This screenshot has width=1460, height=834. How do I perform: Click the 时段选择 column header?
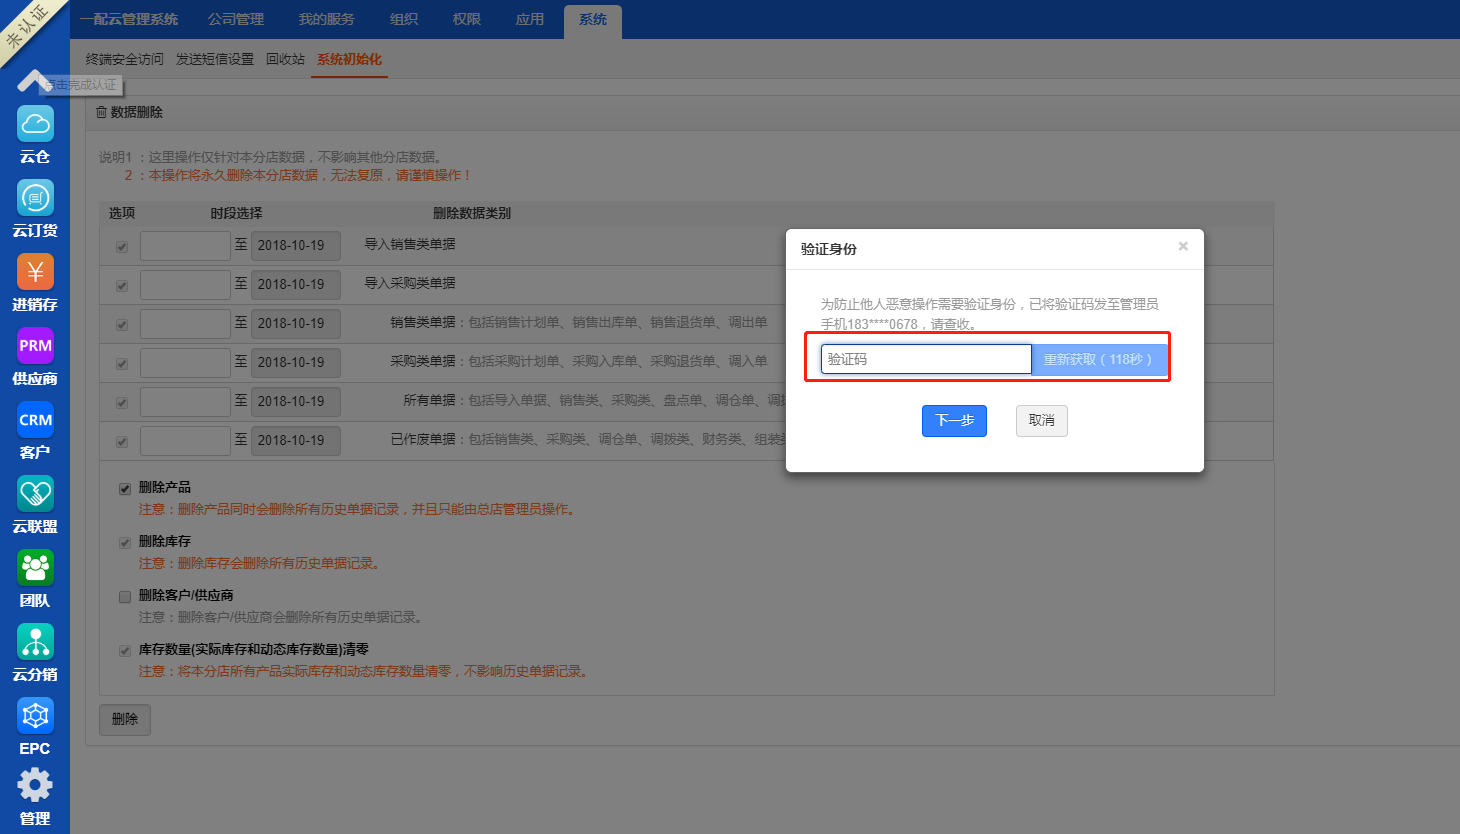236,213
